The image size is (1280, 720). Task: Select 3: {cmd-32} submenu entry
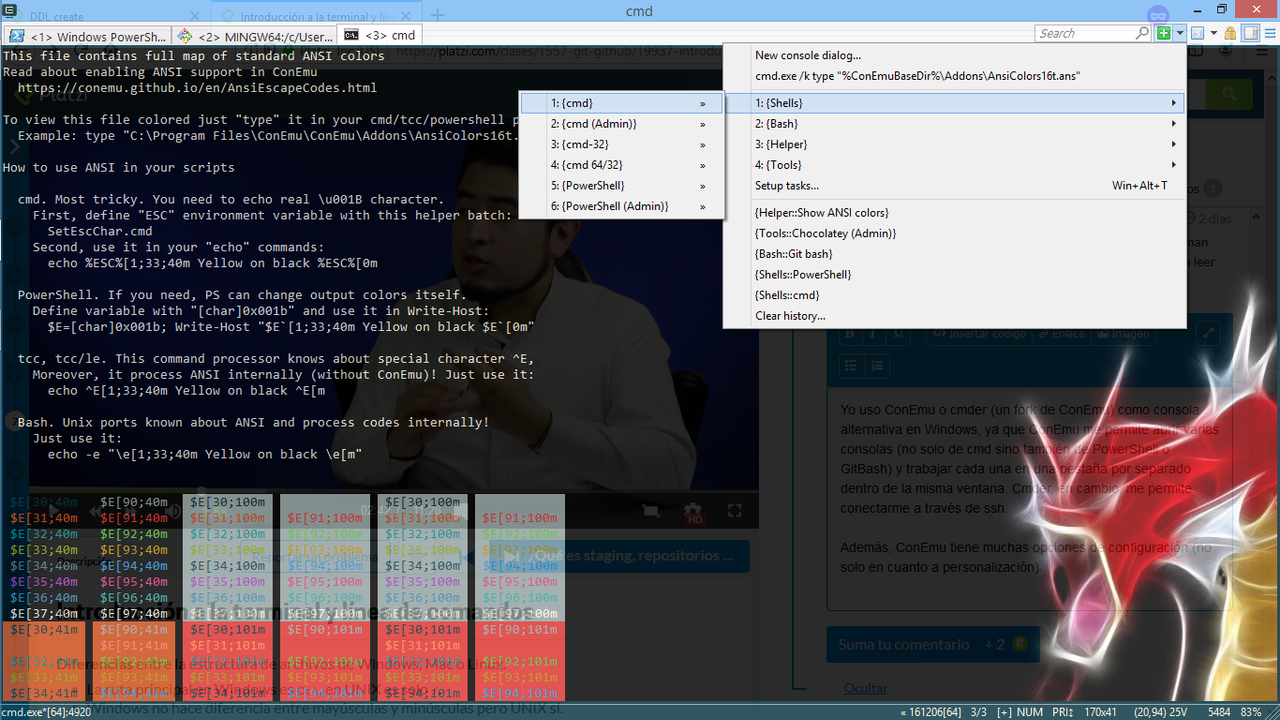click(x=621, y=144)
